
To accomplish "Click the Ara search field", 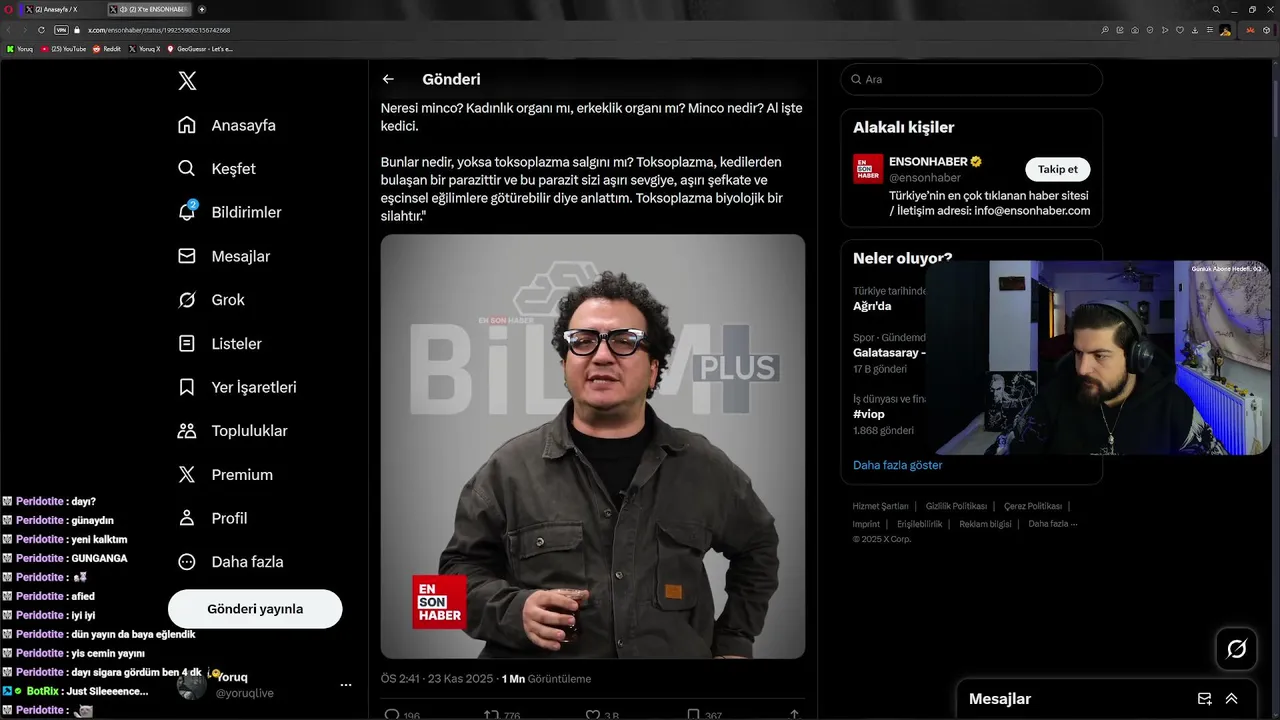I will pyautogui.click(x=972, y=79).
